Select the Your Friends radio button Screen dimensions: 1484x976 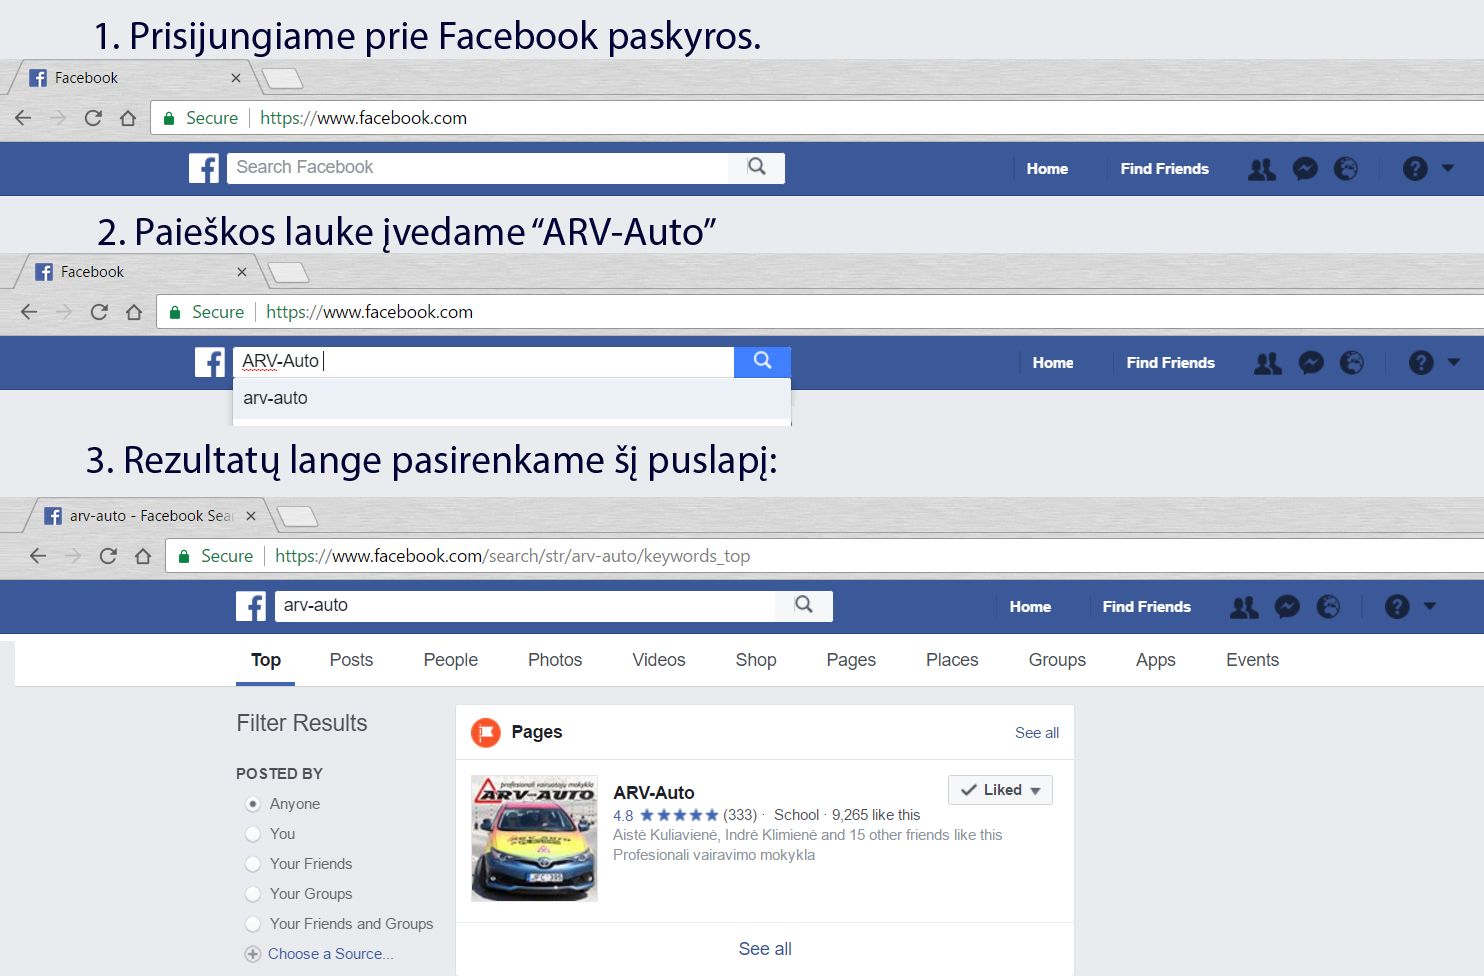point(253,864)
